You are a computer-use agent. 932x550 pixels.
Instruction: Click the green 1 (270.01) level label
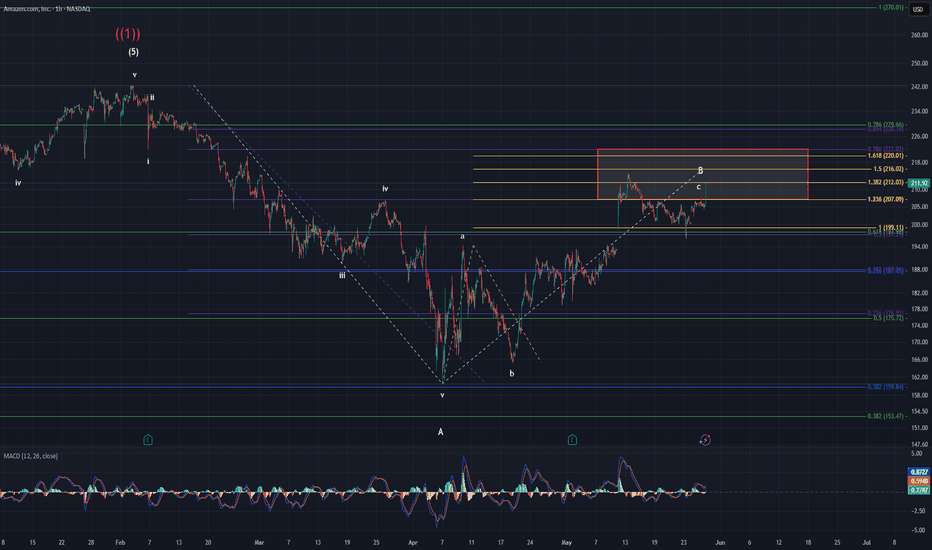(891, 8)
